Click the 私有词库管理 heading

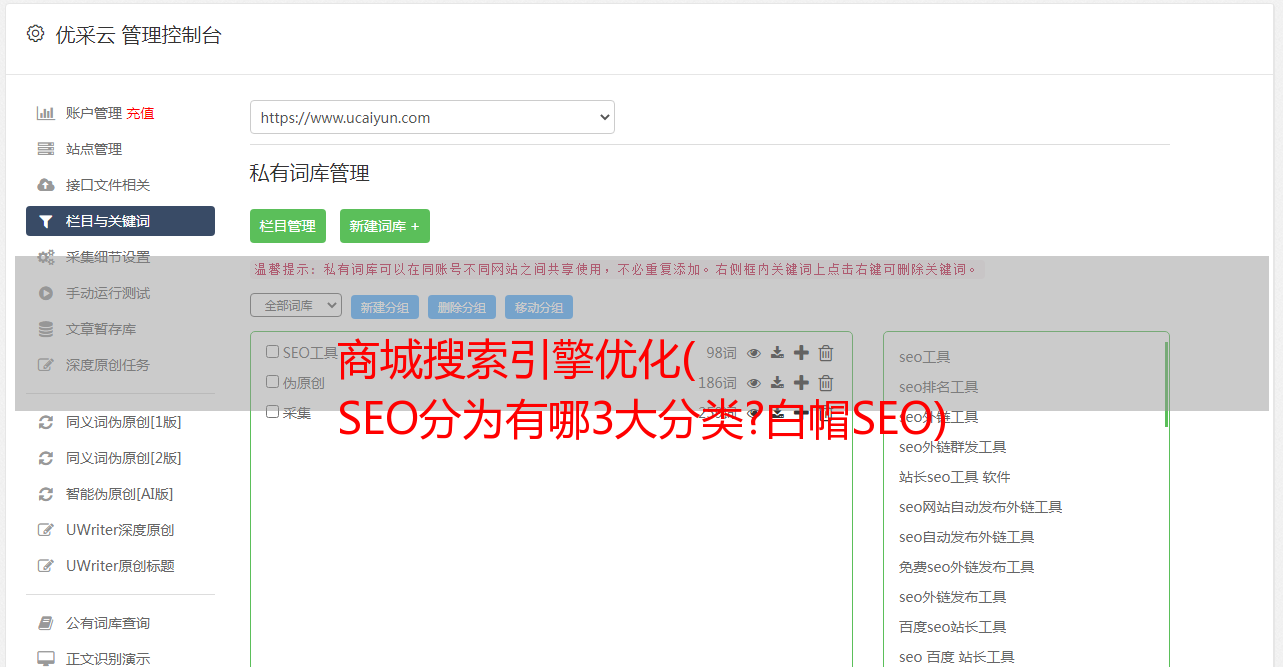tap(310, 173)
